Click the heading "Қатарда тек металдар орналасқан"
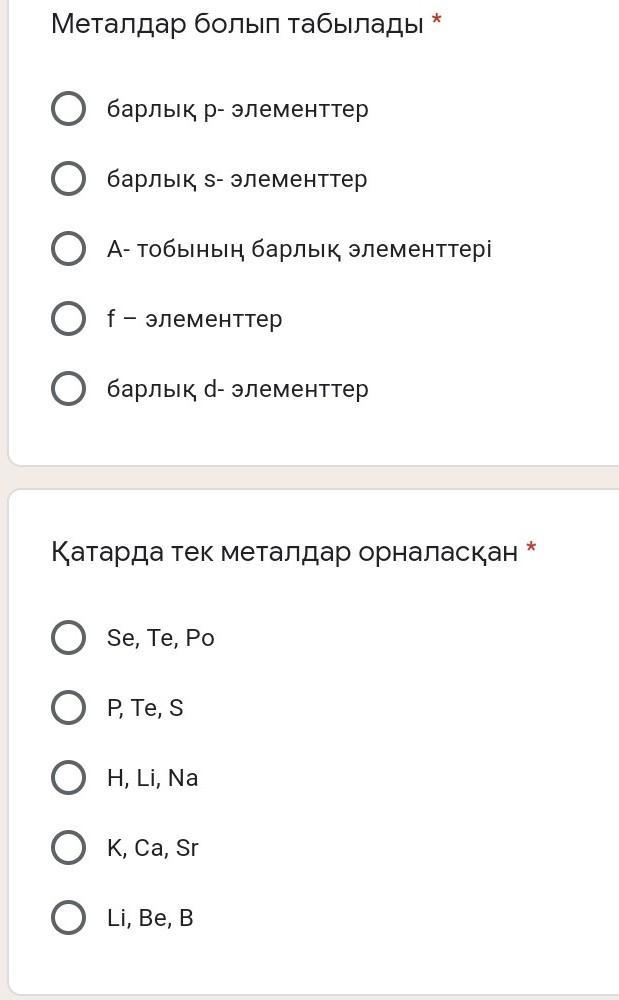Image resolution: width=619 pixels, height=1000 pixels. click(285, 551)
